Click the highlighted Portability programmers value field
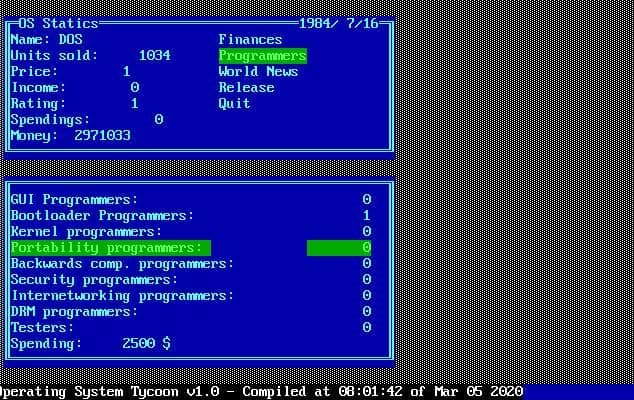Screen dimensions: 634x400 click(x=339, y=248)
